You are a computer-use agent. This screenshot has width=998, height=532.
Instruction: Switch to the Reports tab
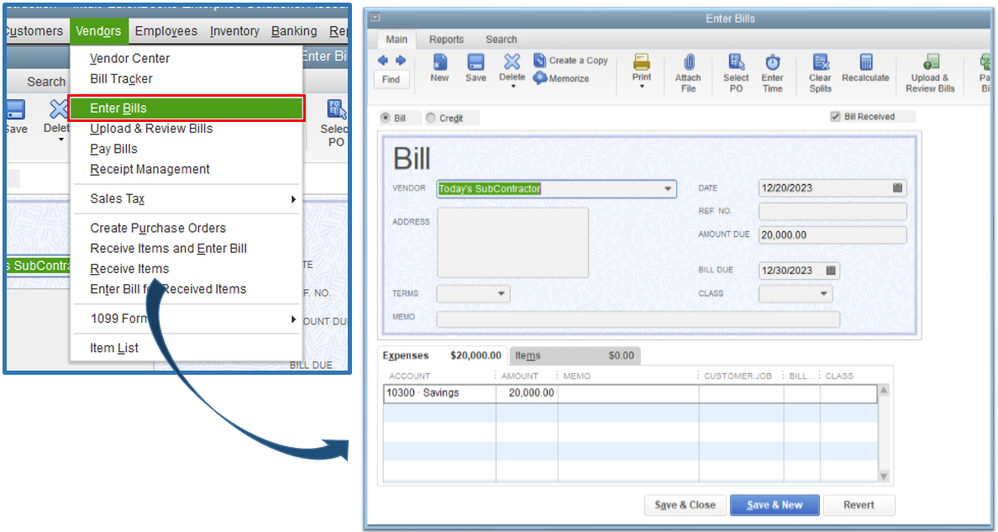pyautogui.click(x=446, y=39)
